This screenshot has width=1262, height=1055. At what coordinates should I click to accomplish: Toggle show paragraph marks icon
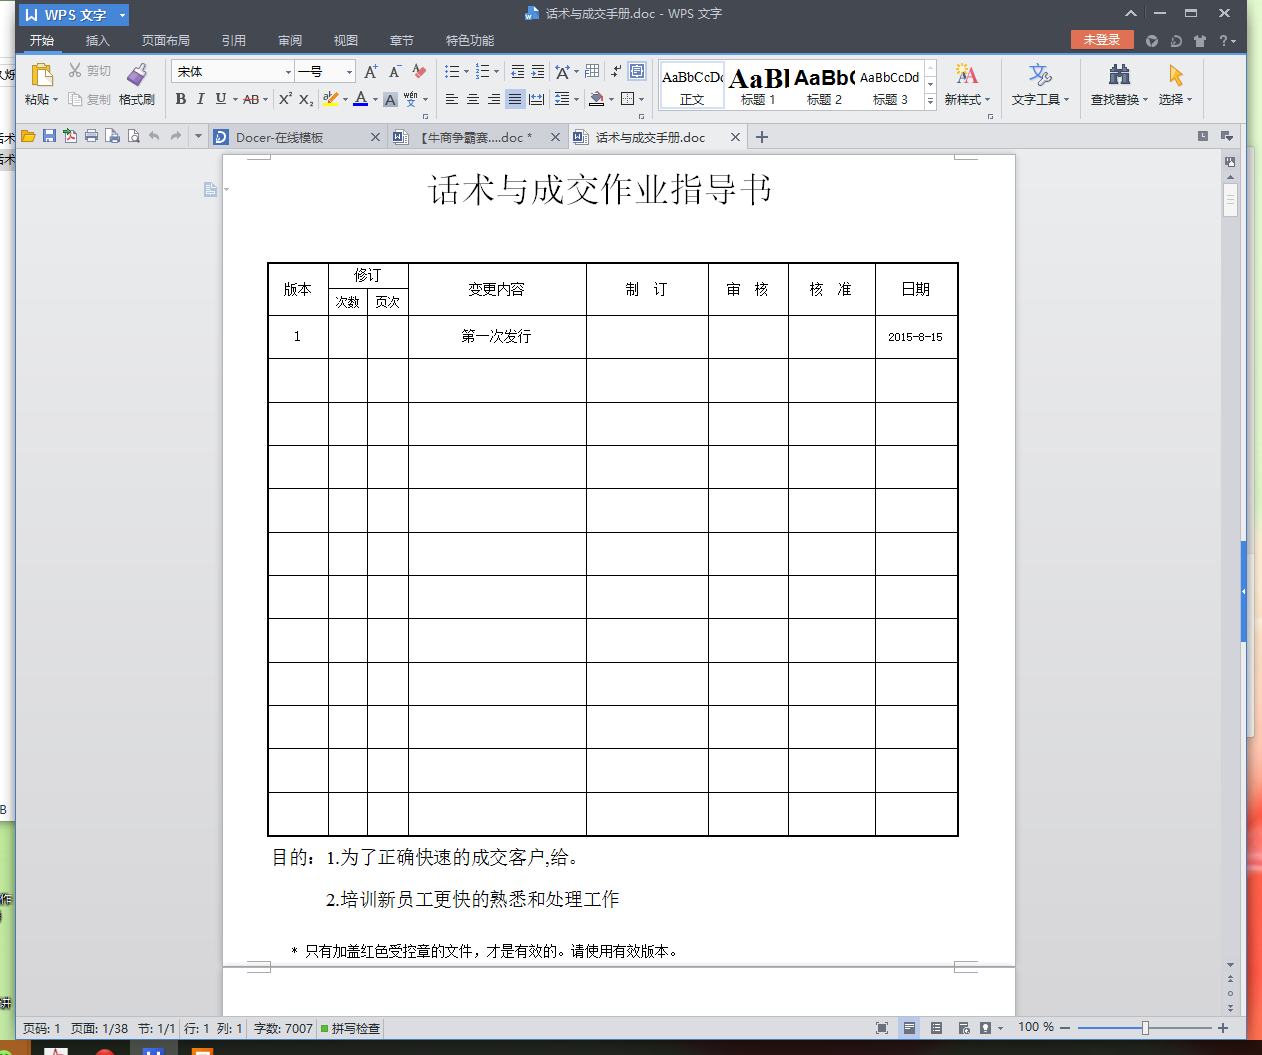click(x=616, y=71)
